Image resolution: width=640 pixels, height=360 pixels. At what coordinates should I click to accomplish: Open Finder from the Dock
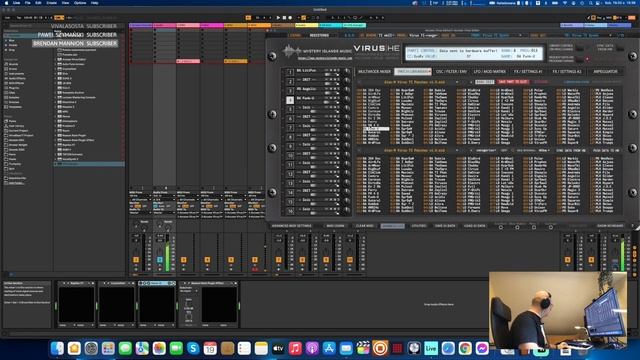click(57, 348)
